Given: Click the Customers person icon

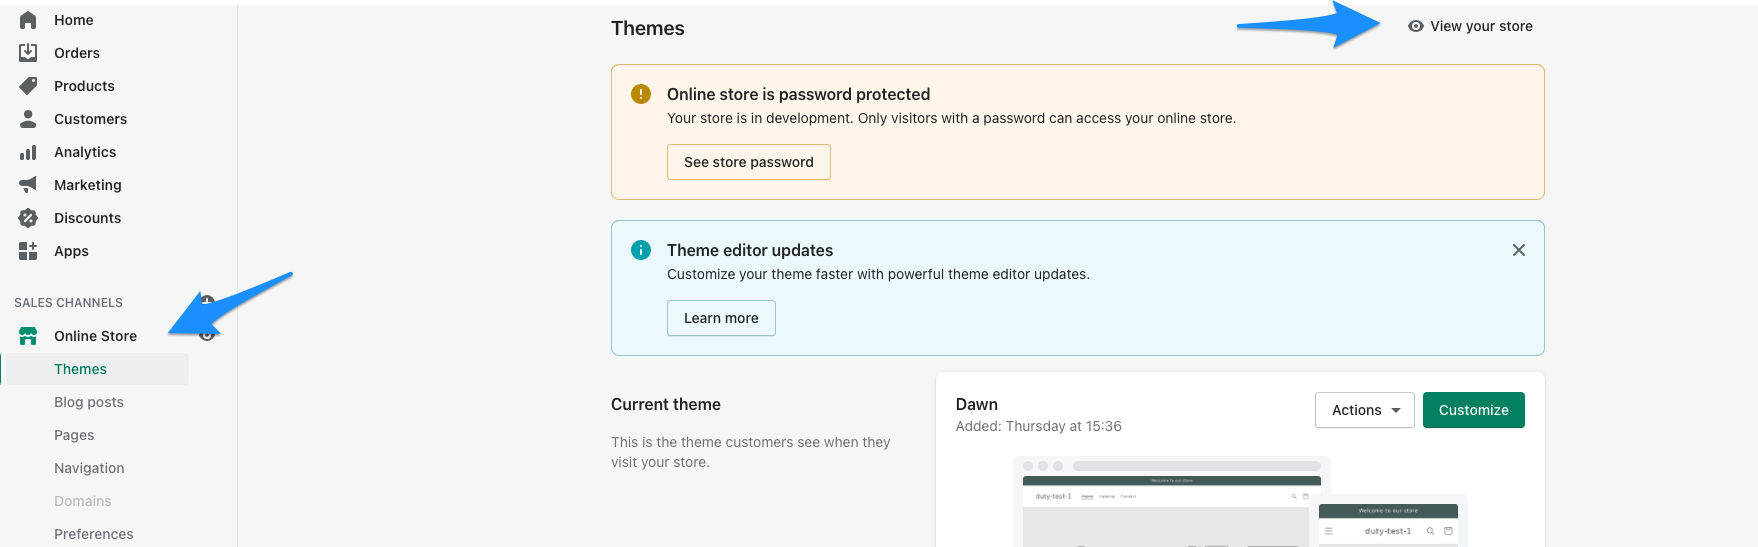Looking at the screenshot, I should (x=28, y=119).
